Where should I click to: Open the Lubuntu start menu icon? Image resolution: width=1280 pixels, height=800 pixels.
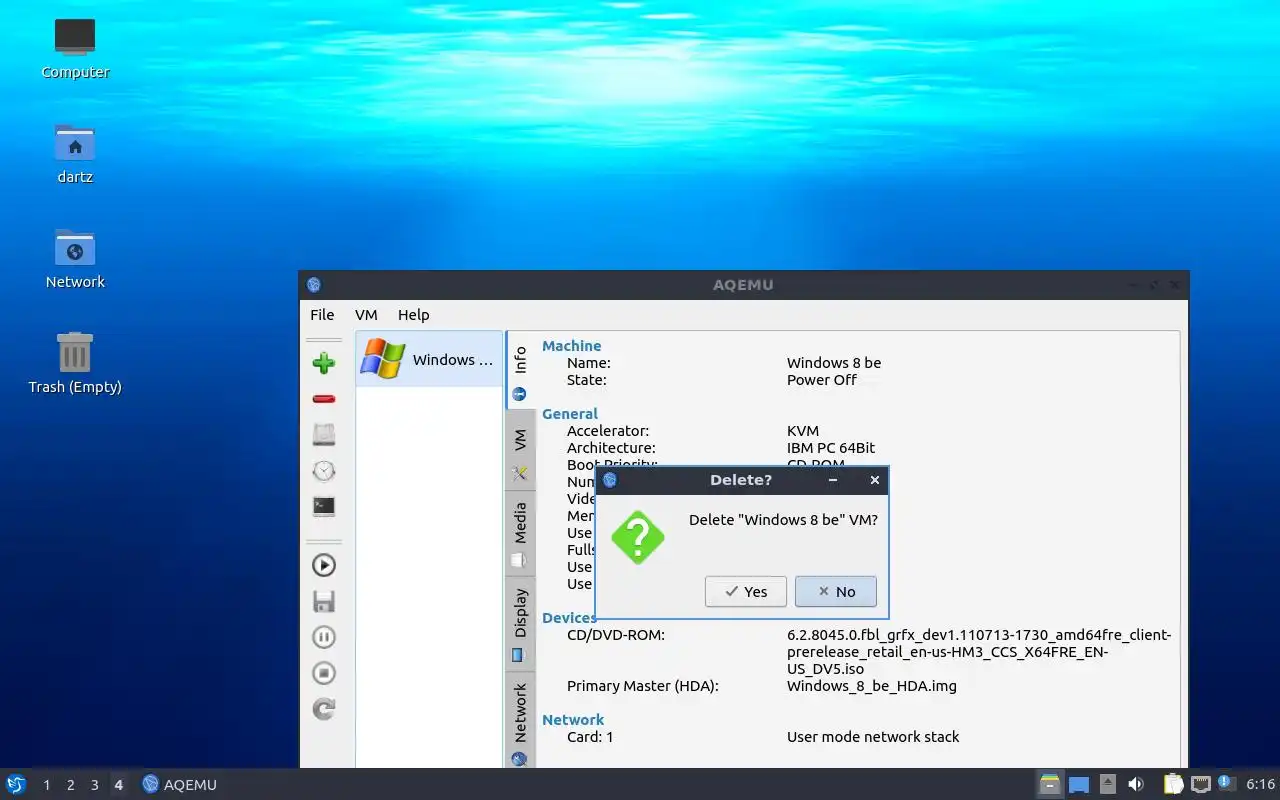coord(16,784)
